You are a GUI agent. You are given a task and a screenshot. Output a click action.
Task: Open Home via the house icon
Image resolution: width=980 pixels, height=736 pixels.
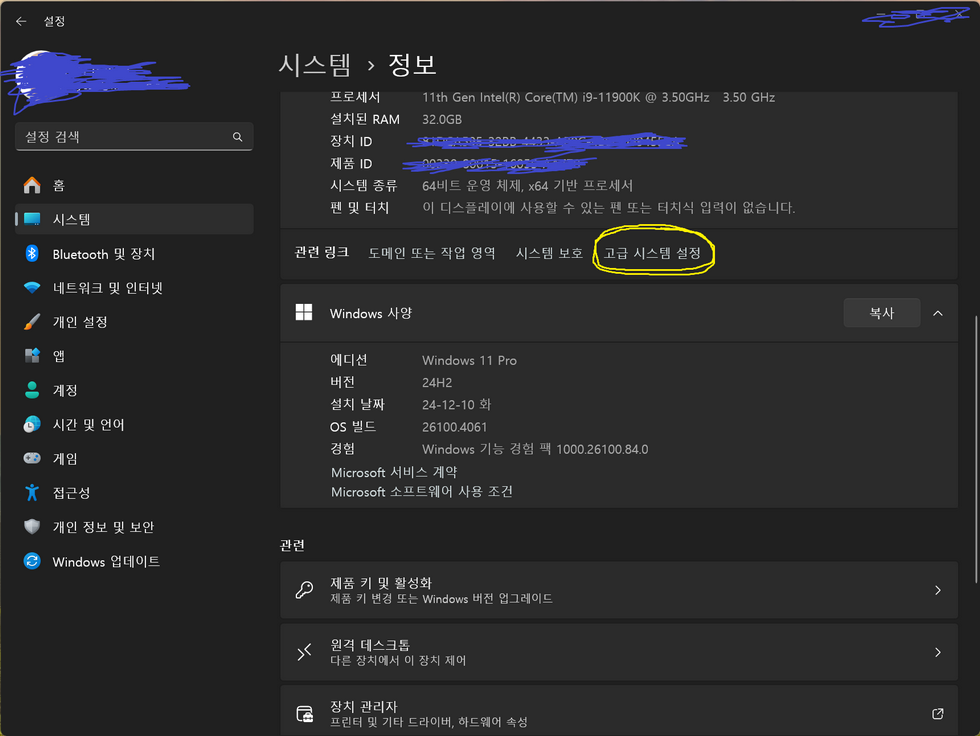pos(32,186)
